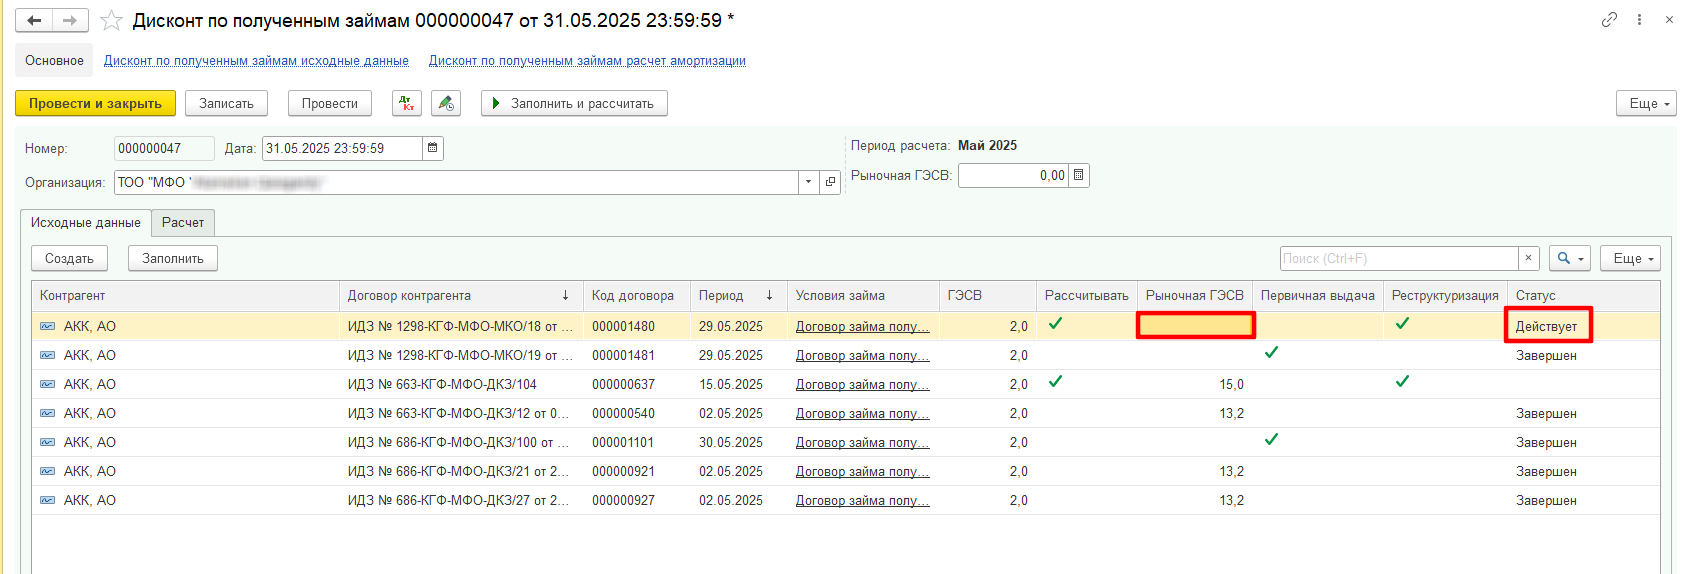The width and height of the screenshot is (1695, 574).
Task: Select code cell 000000921
Action: (x=637, y=471)
